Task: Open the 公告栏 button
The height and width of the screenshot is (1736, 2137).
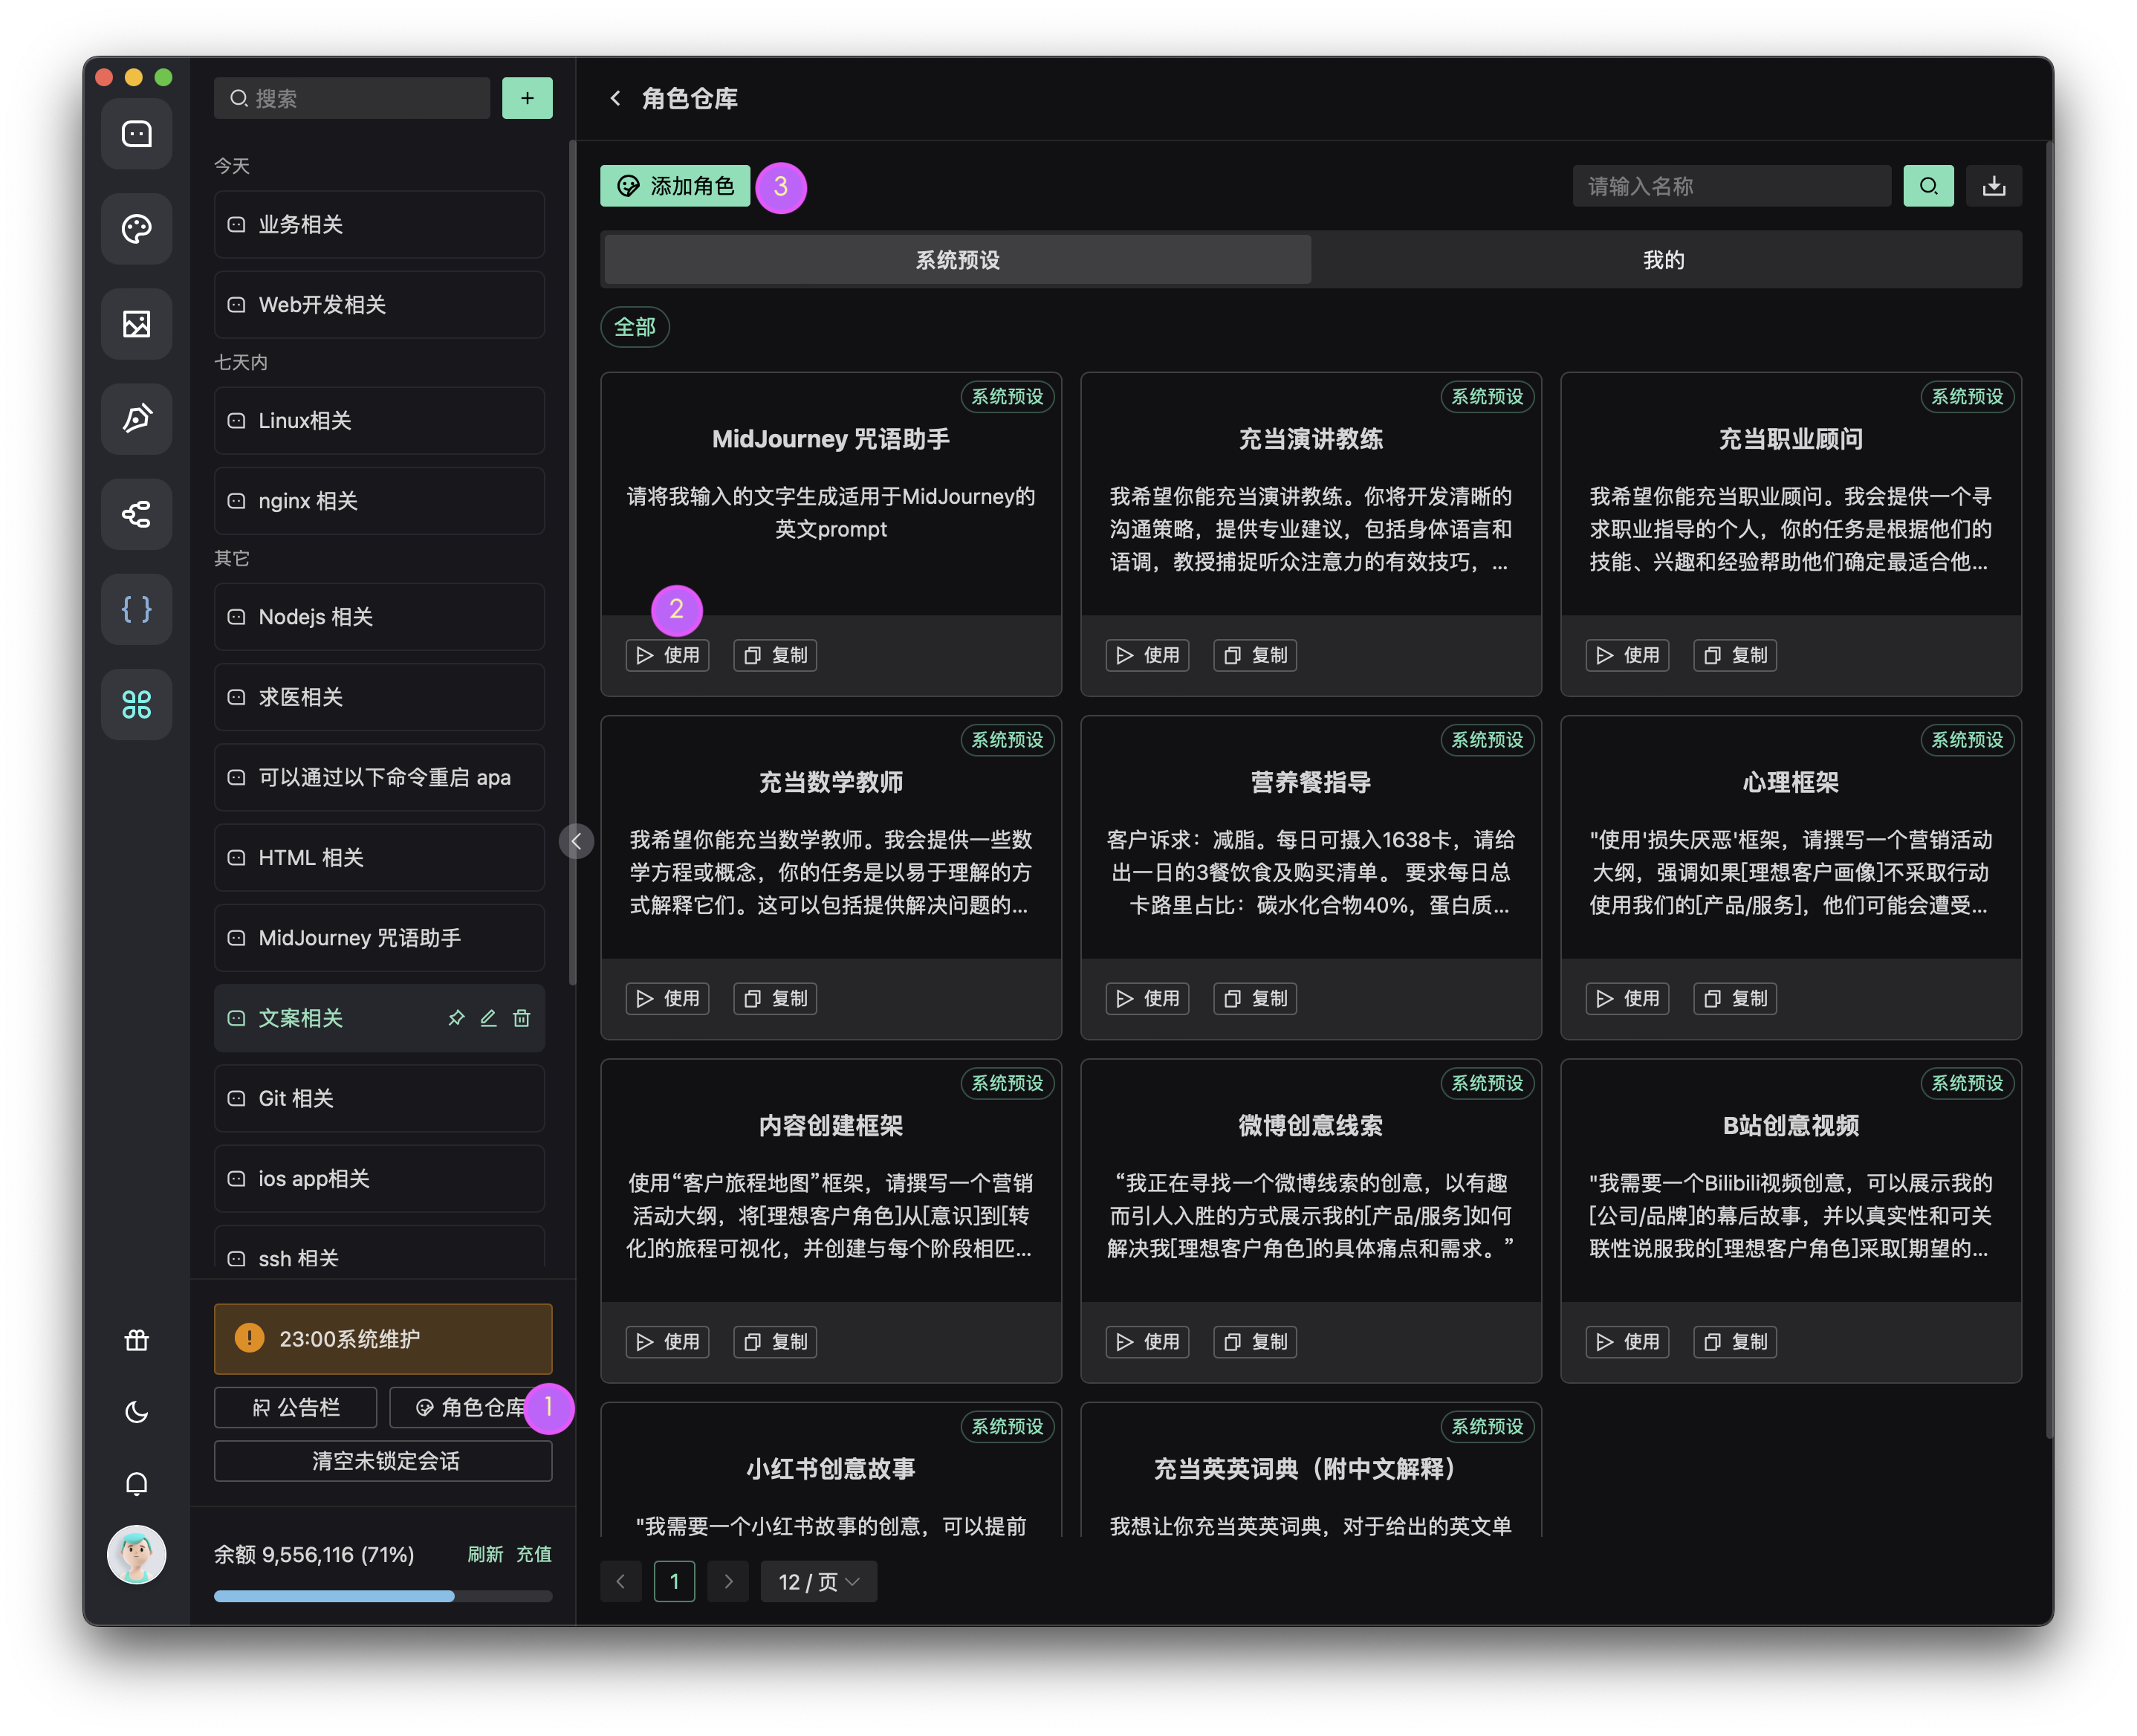Action: [x=295, y=1407]
